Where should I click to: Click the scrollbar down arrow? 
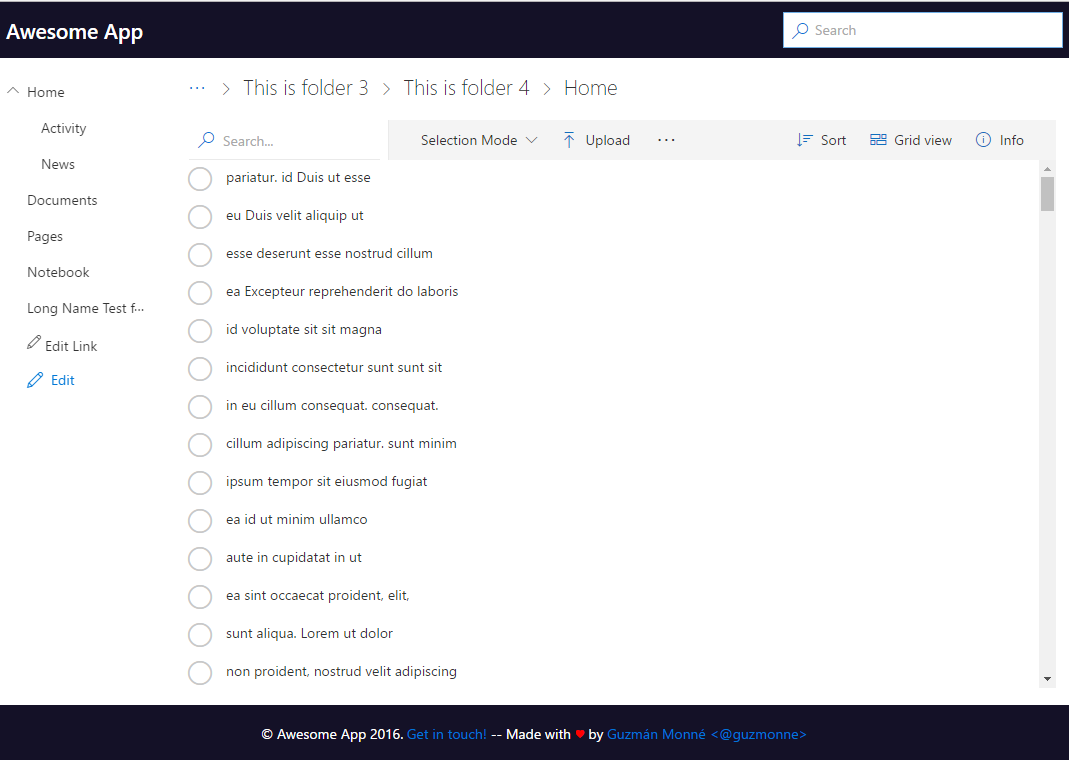point(1047,679)
